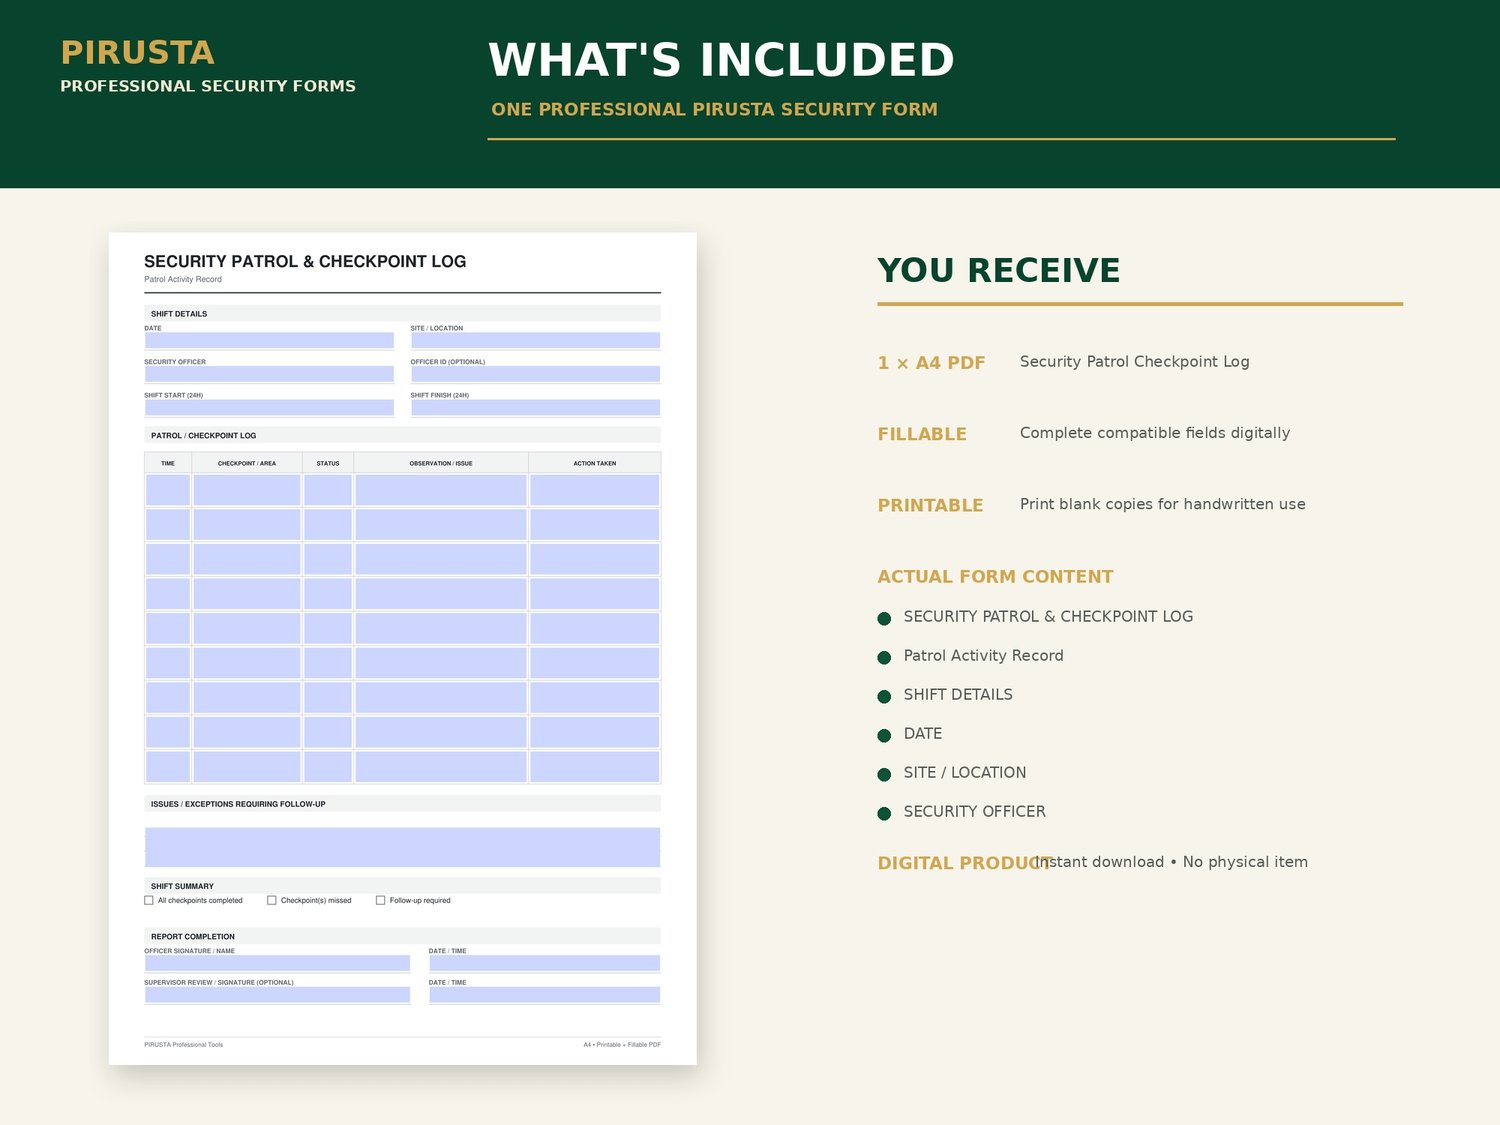
Task: Click the SHIFT FINISH (24H) field
Action: click(535, 408)
